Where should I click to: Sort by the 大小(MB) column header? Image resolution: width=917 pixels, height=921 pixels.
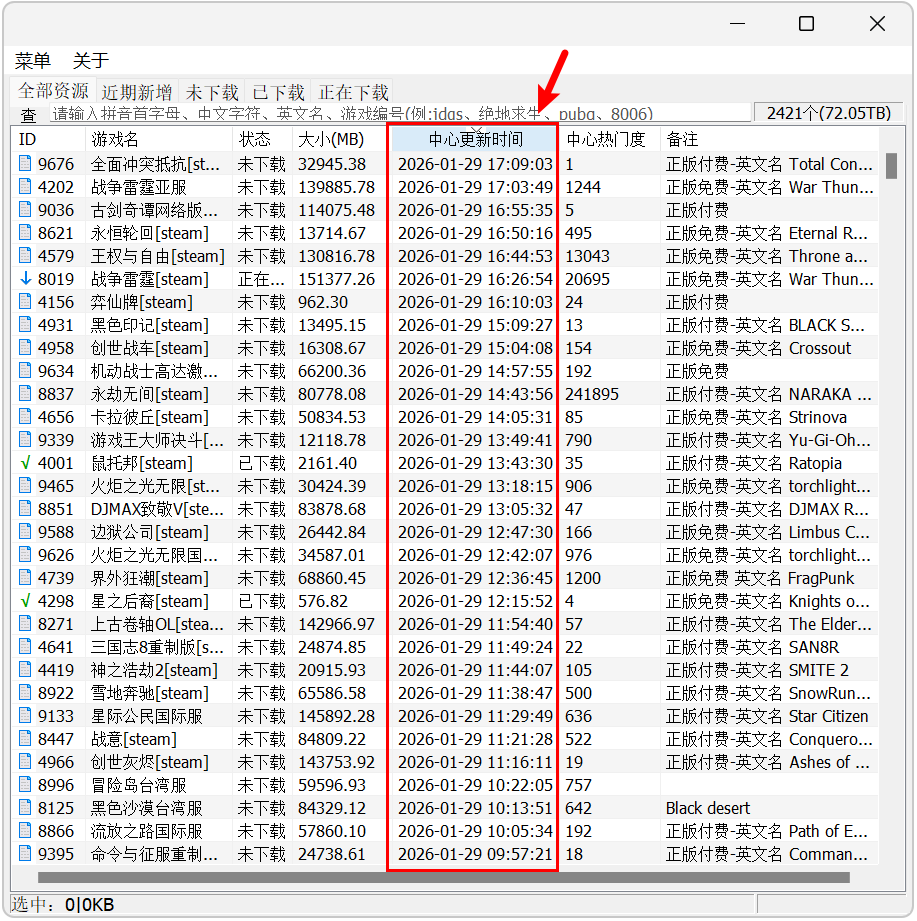pyautogui.click(x=340, y=139)
